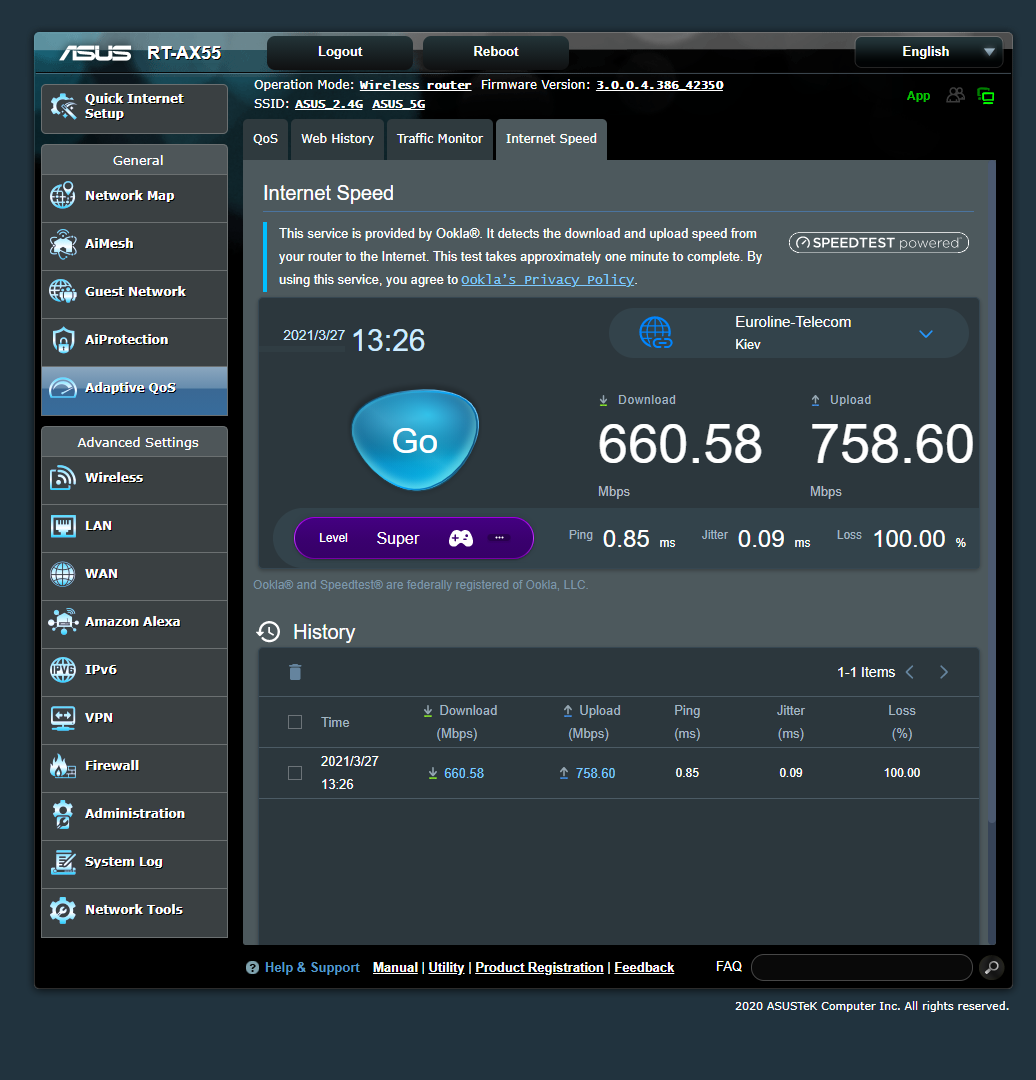Open the Firewall flame icon
This screenshot has height=1080, width=1036.
tap(63, 765)
